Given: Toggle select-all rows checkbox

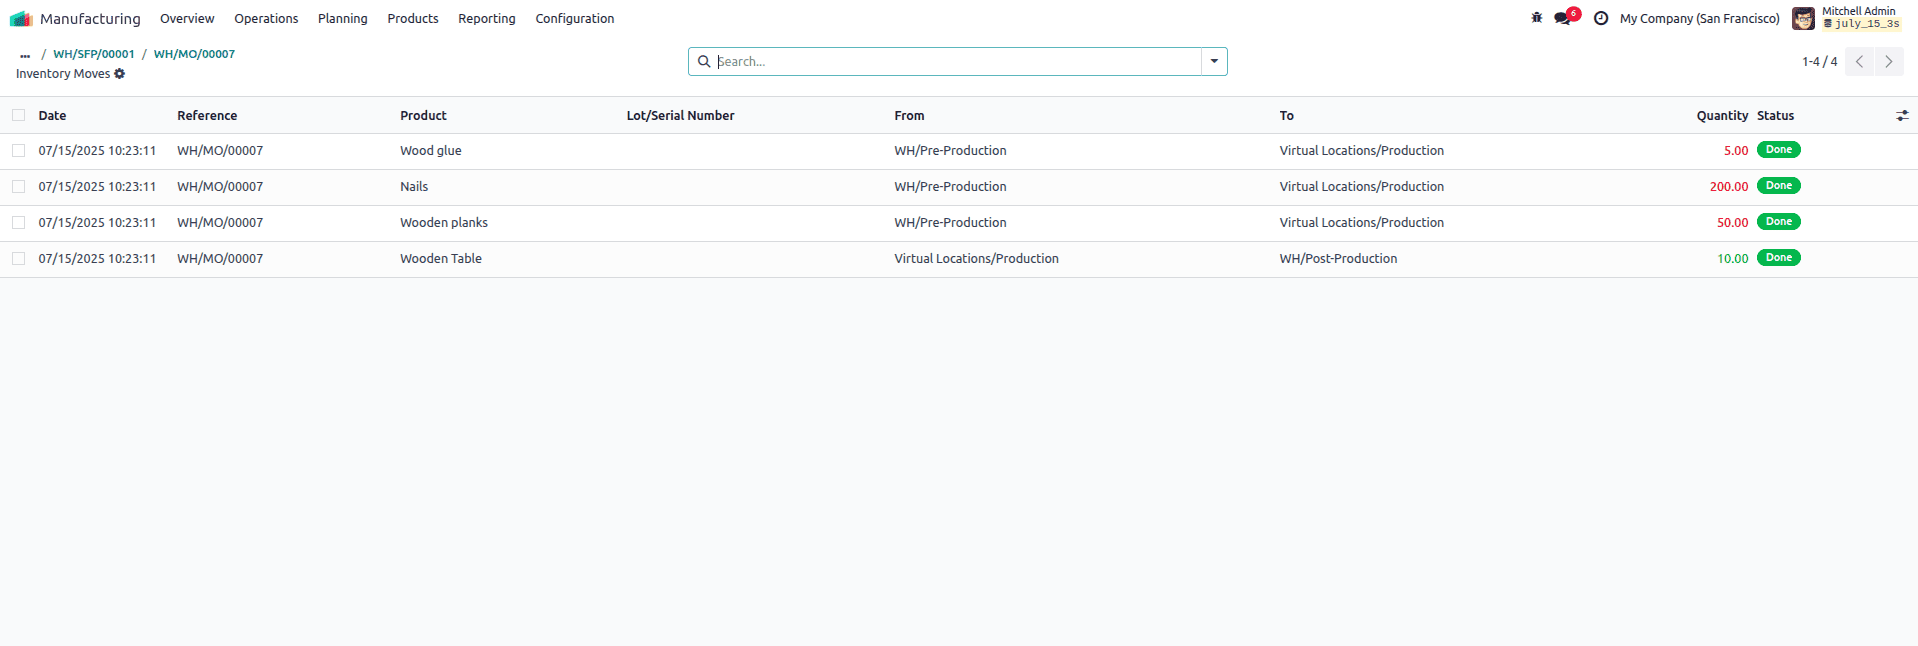Looking at the screenshot, I should coord(19,116).
